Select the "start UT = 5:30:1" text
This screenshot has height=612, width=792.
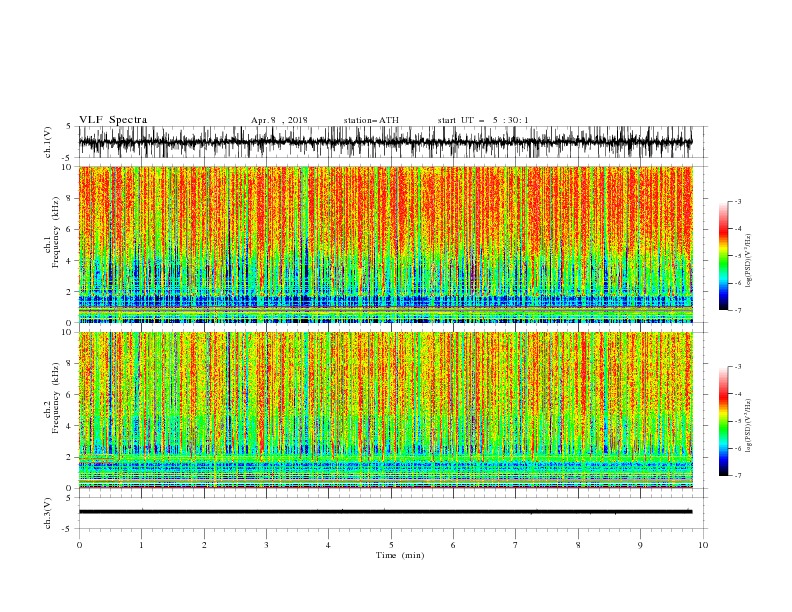pyautogui.click(x=482, y=120)
